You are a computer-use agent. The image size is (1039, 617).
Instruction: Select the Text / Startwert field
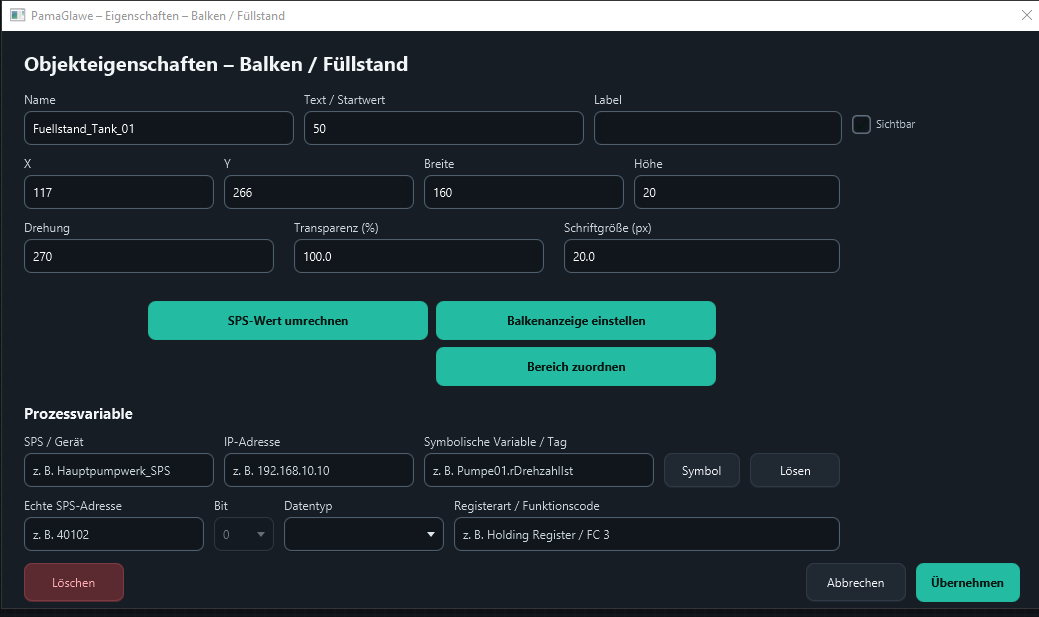tap(444, 128)
